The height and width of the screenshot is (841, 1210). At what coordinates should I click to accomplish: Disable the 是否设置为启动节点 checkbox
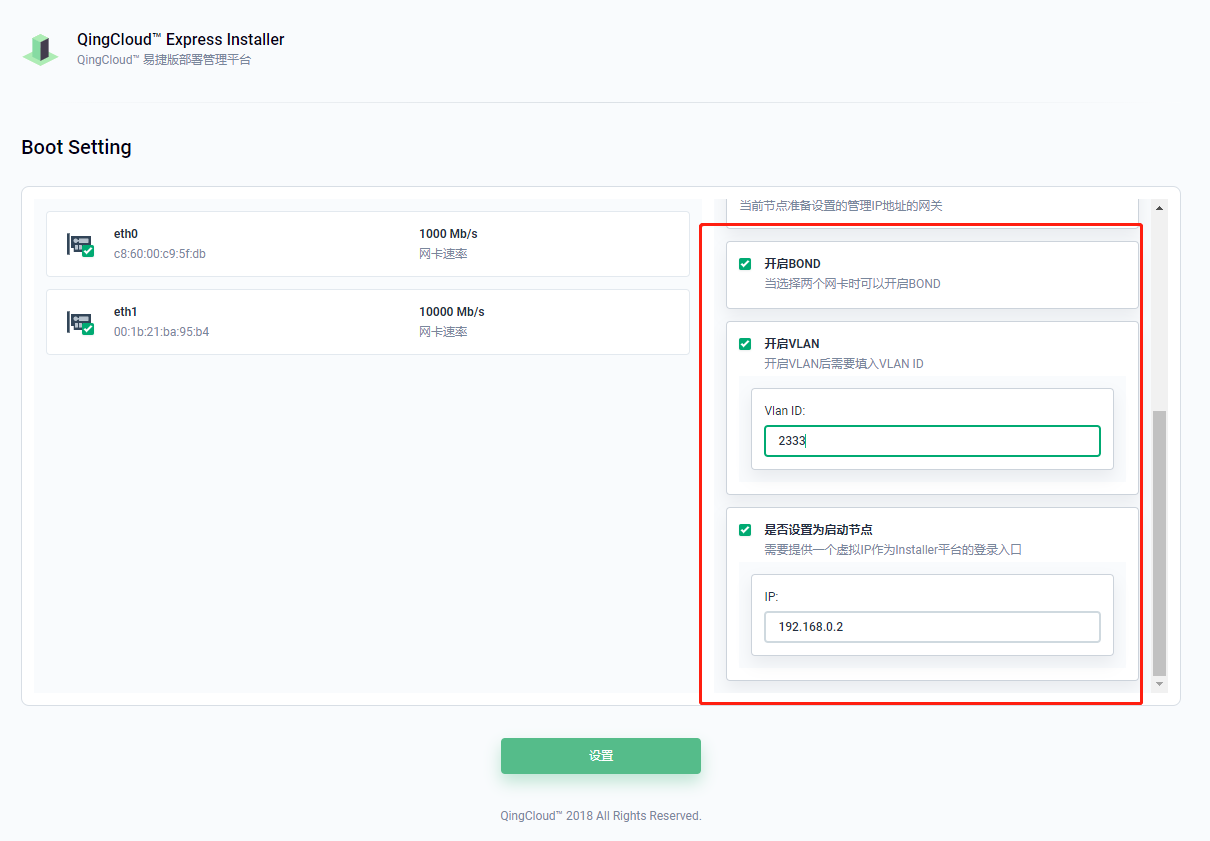(745, 530)
